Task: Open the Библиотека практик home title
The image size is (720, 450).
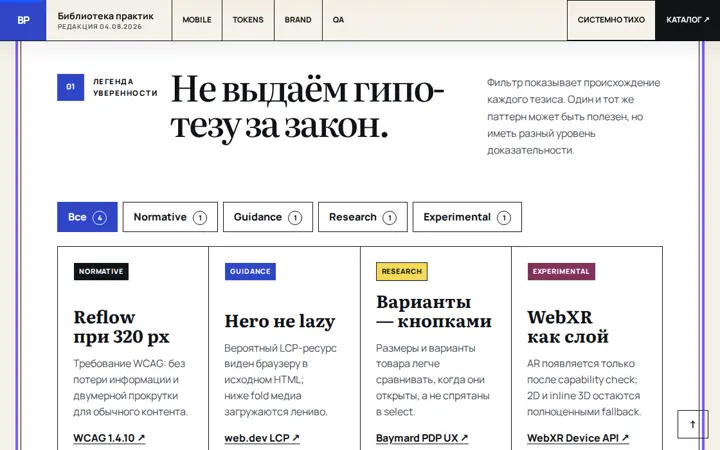Action: 106,16
